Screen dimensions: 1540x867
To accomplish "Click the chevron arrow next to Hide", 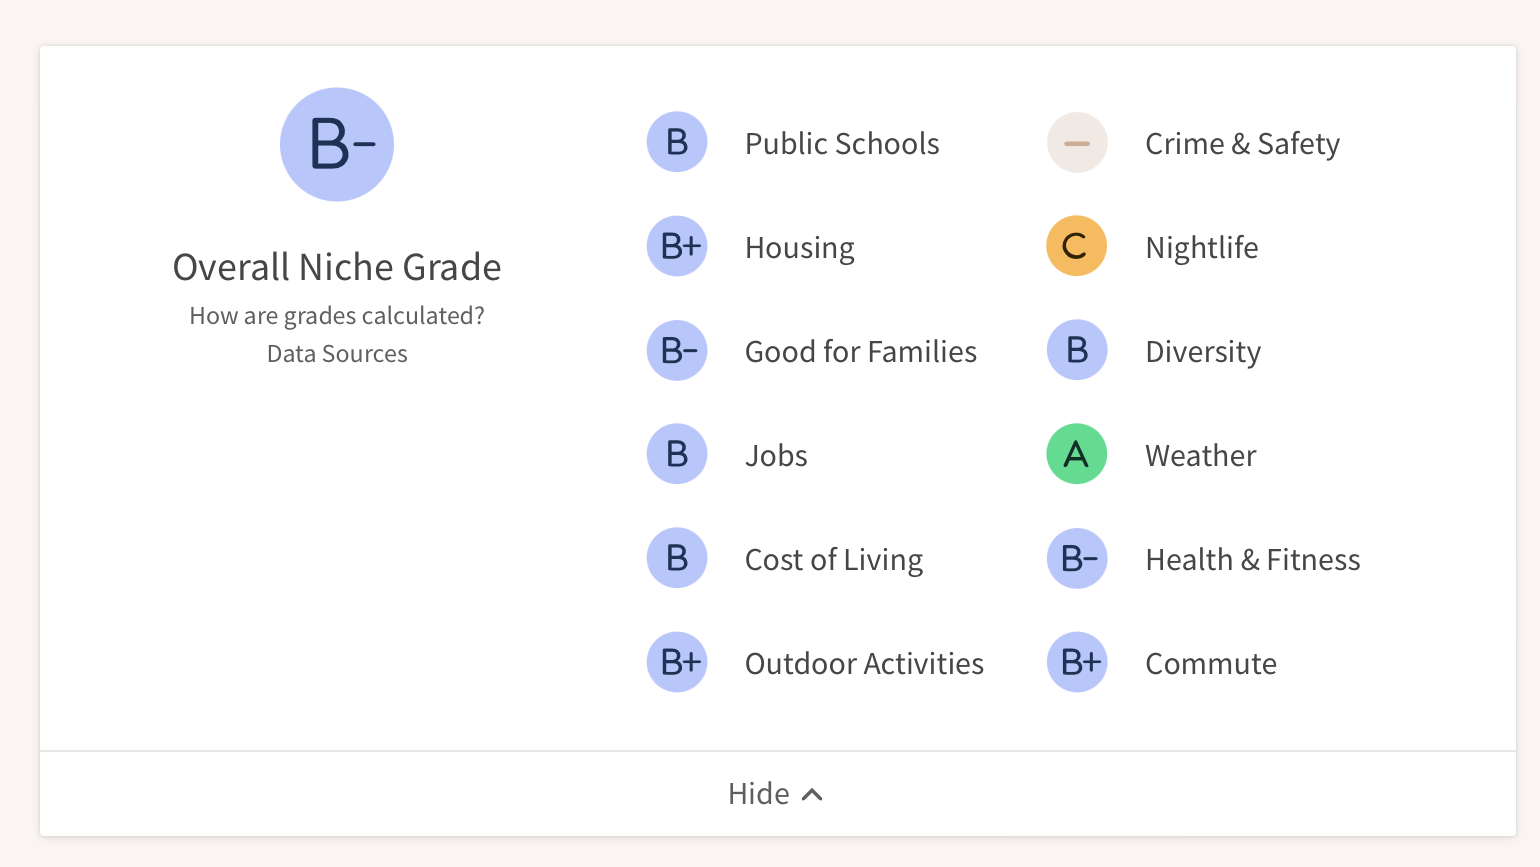I will [813, 795].
